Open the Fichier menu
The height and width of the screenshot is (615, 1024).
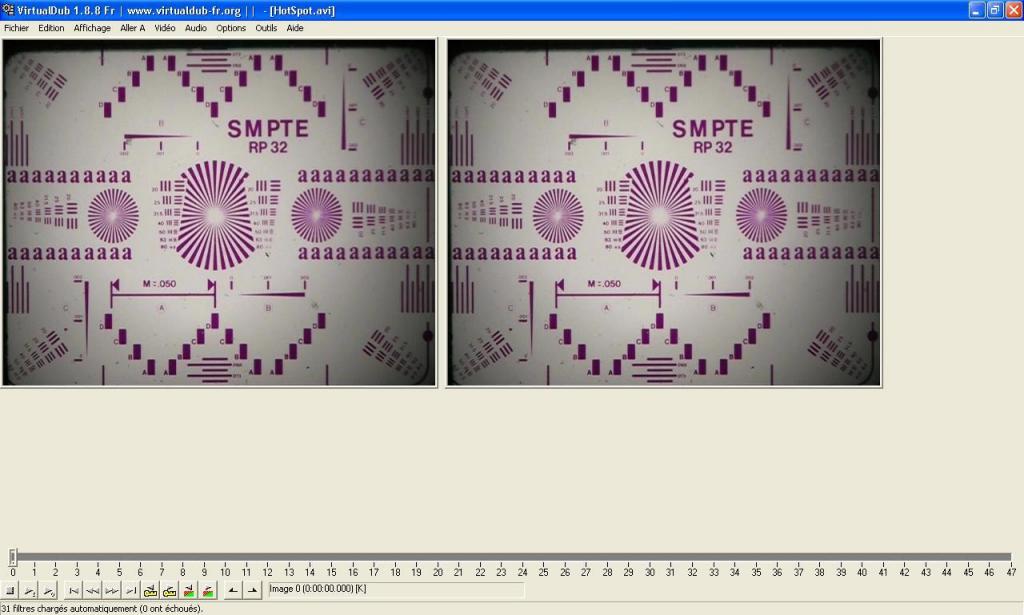coord(16,28)
